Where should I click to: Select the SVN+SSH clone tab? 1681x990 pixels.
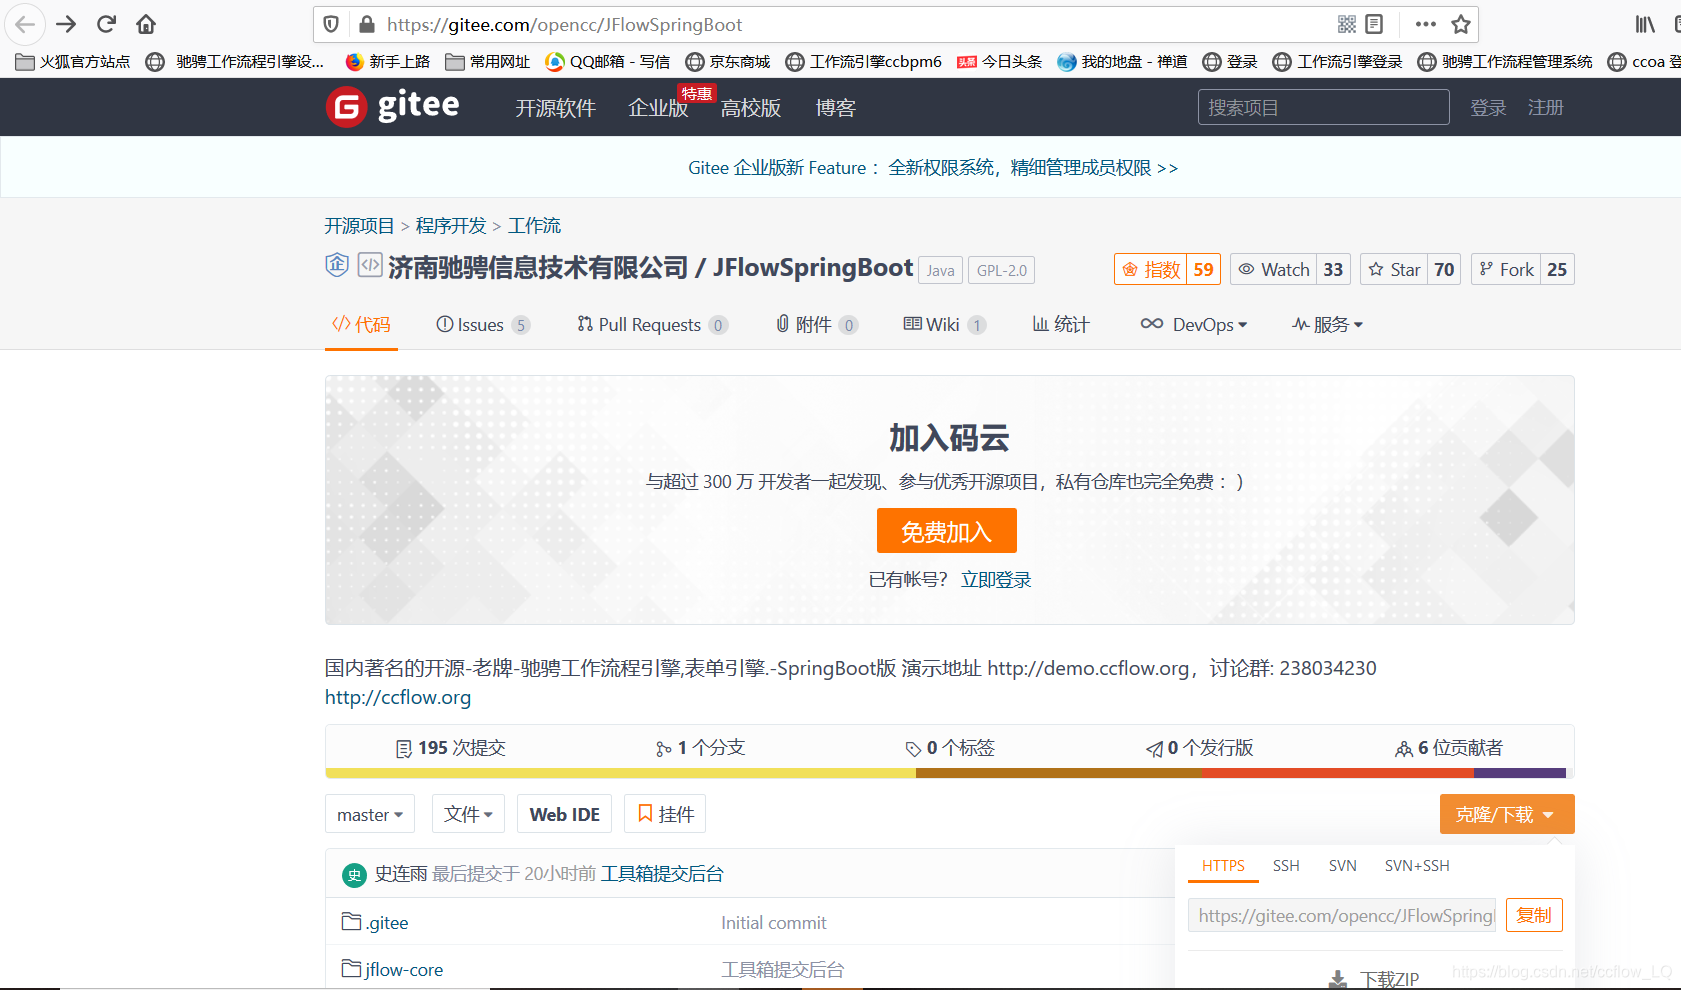coord(1417,866)
